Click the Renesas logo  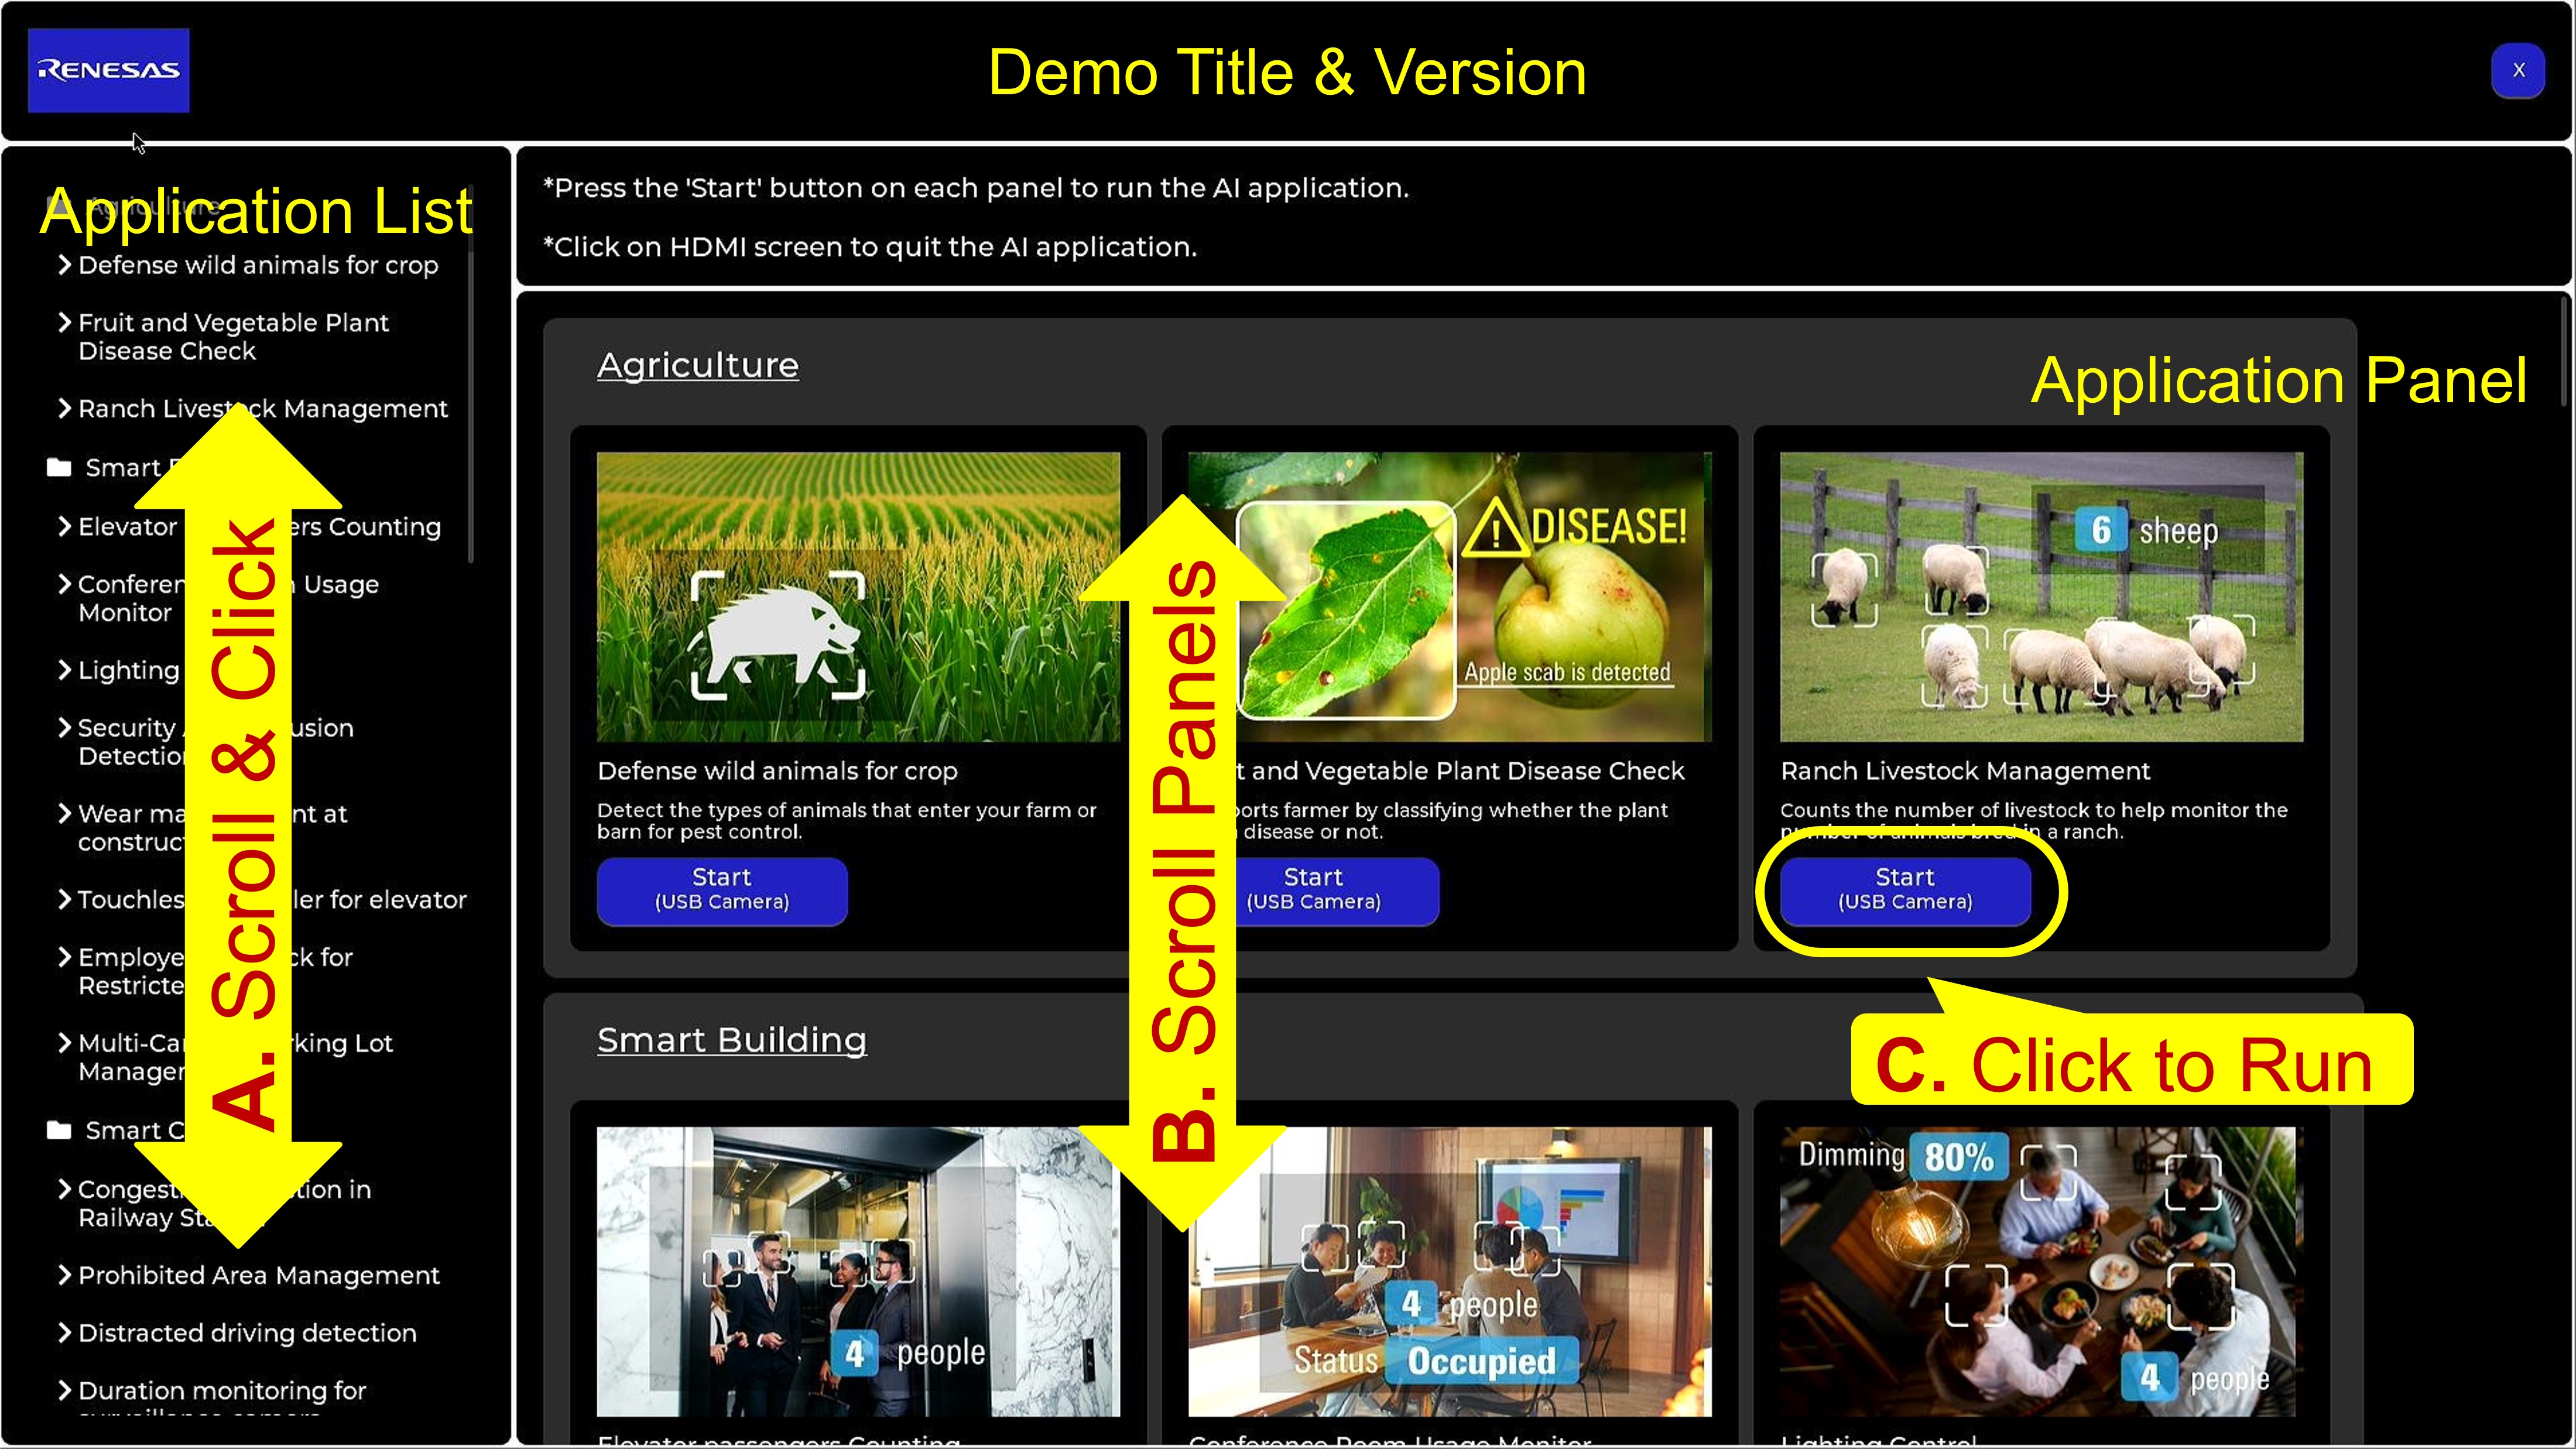[108, 70]
